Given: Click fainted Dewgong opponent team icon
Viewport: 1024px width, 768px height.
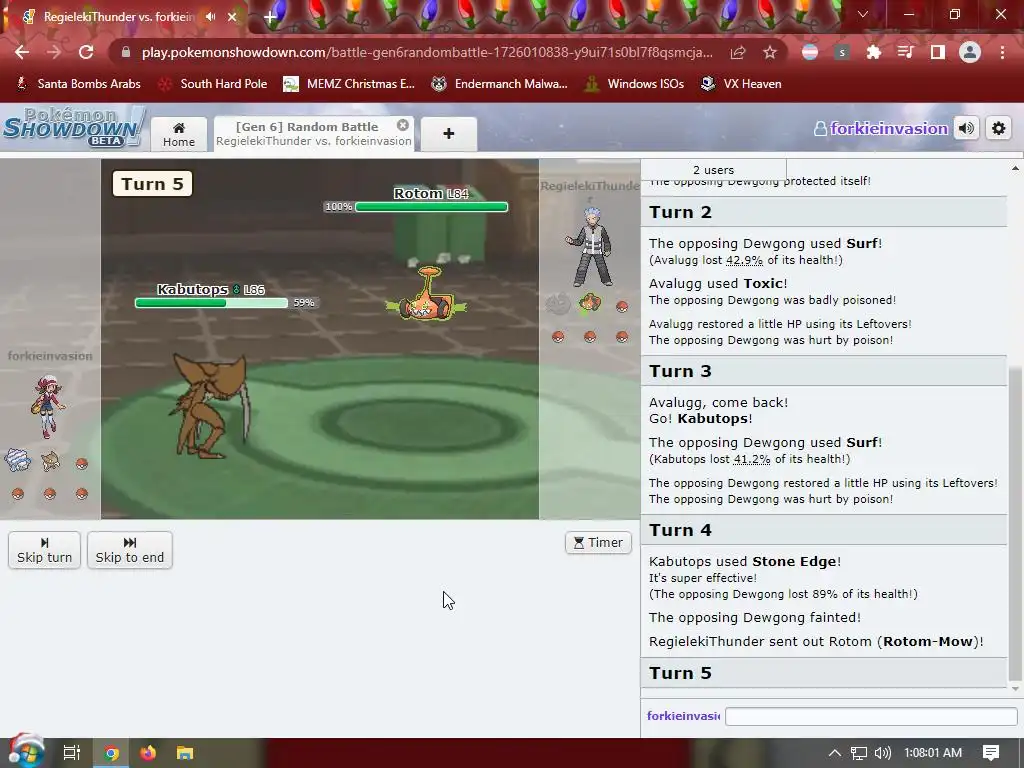Looking at the screenshot, I should pyautogui.click(x=558, y=304).
